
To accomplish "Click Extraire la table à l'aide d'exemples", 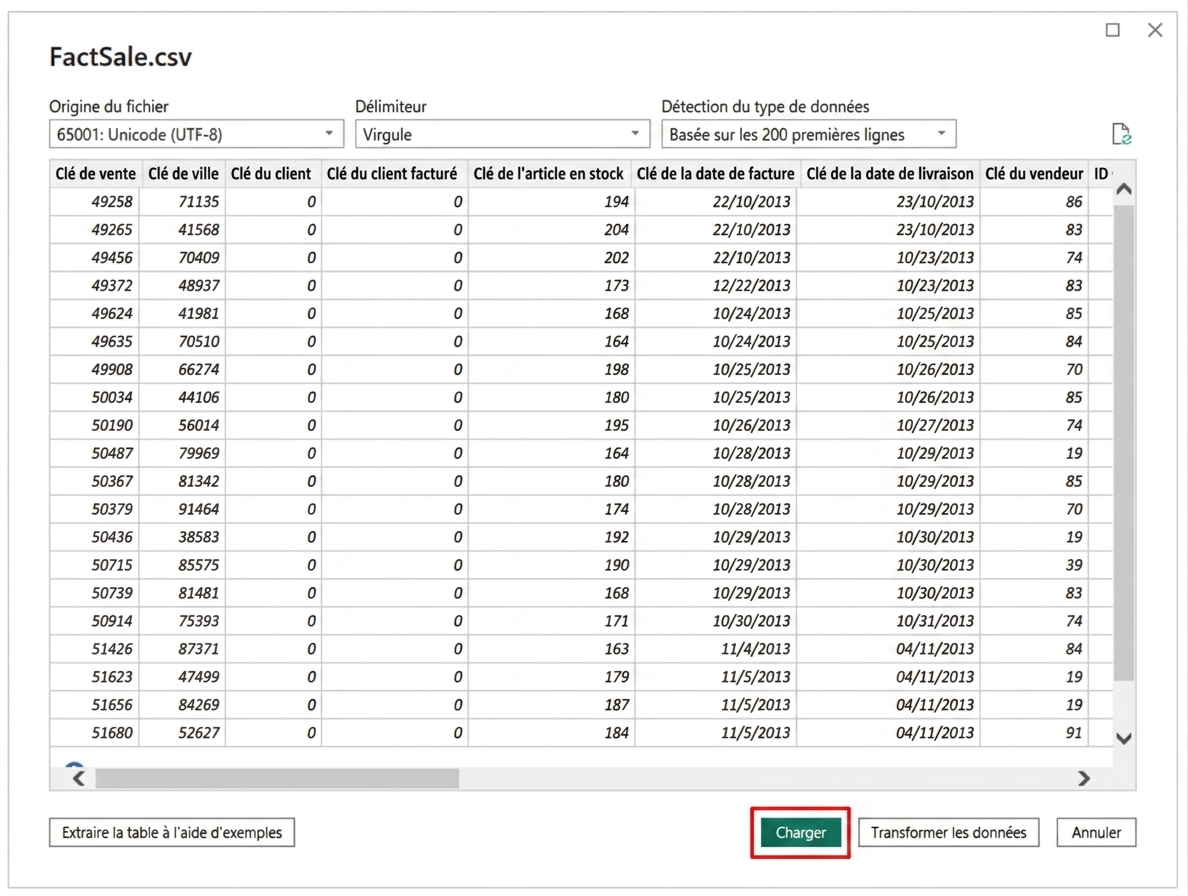I will click(x=172, y=832).
